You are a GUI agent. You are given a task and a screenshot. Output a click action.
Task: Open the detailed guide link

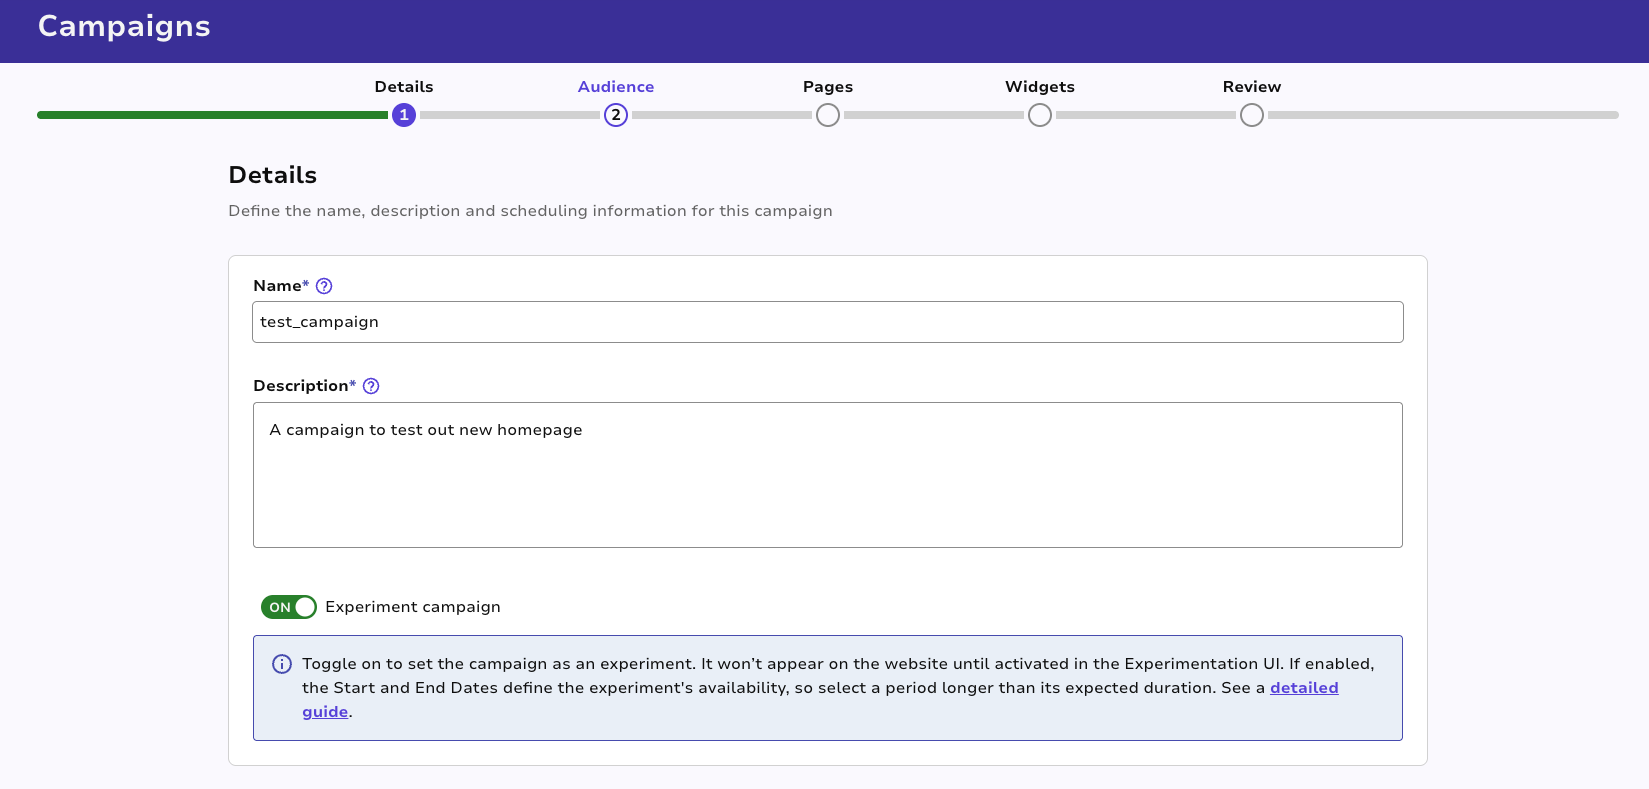[1303, 688]
